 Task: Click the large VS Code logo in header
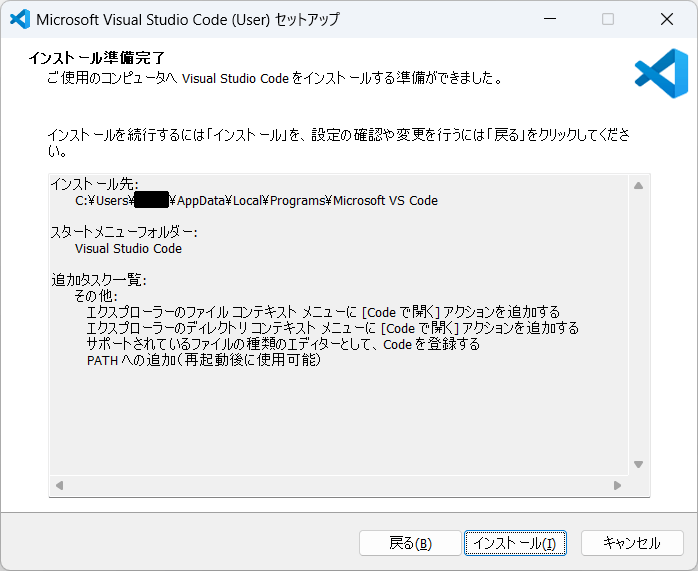click(660, 72)
